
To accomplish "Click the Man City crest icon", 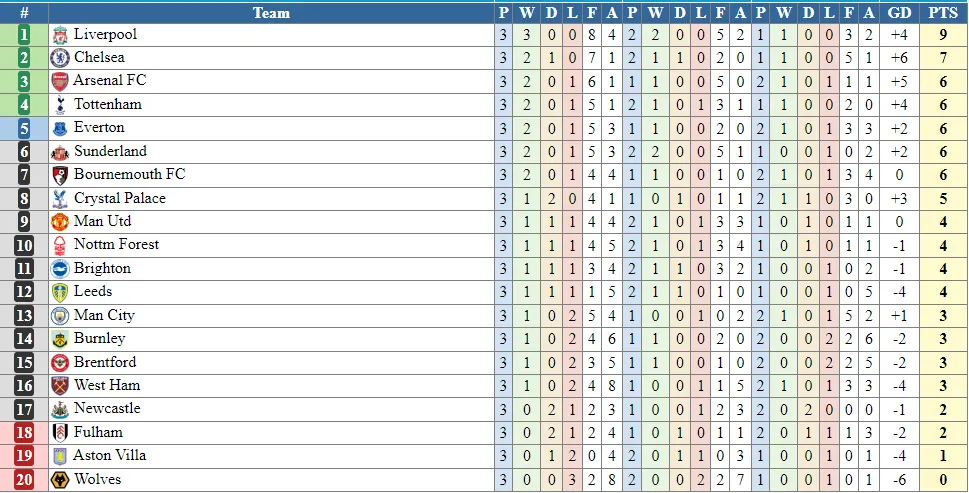I will [x=60, y=316].
